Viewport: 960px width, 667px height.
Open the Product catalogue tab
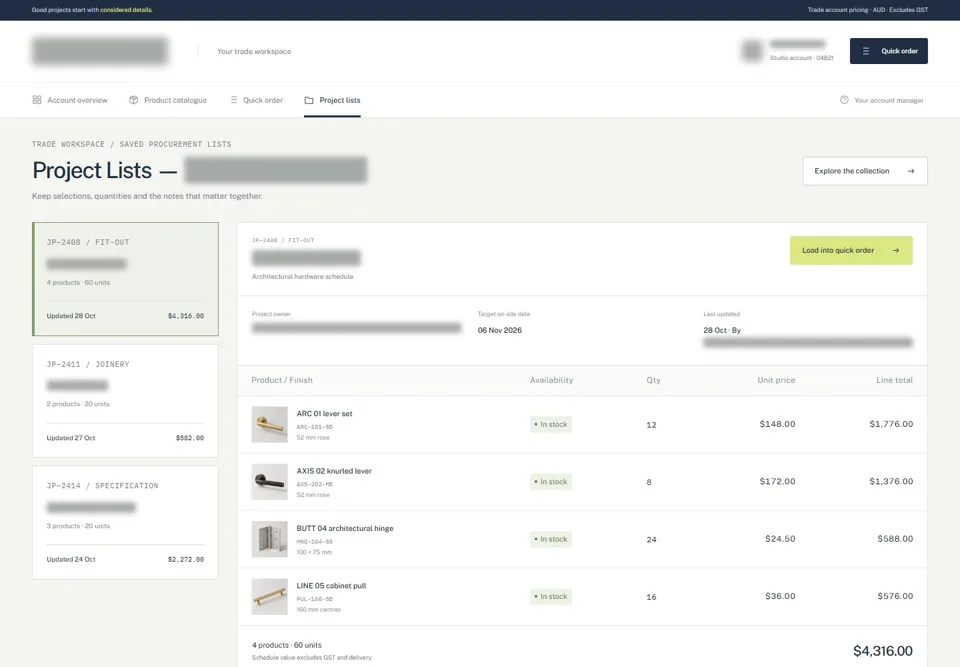[x=168, y=100]
